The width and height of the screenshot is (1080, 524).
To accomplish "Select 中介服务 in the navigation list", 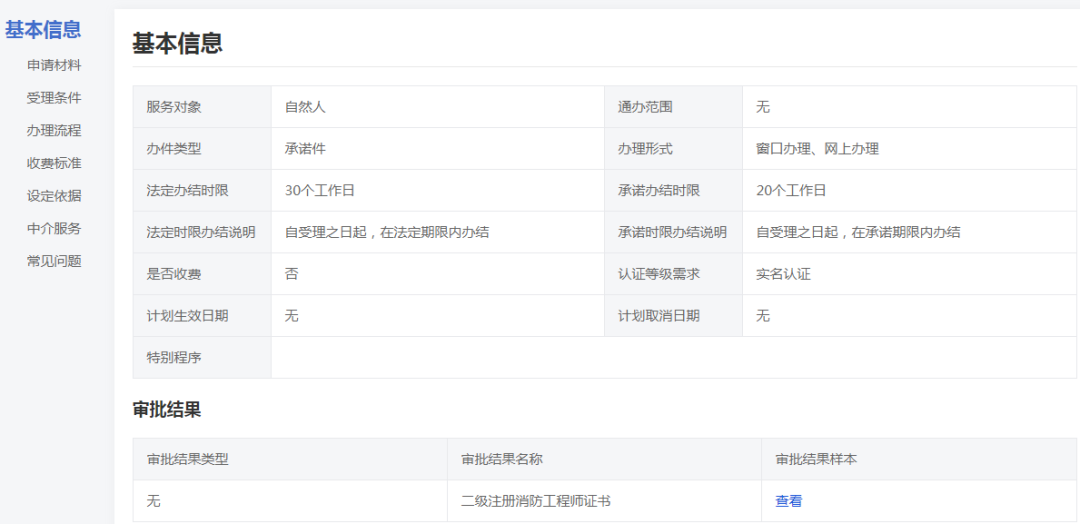I will coord(54,228).
